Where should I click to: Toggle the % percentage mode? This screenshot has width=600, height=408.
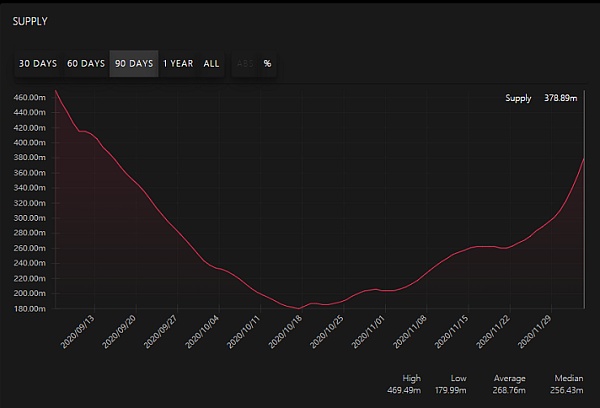(267, 63)
